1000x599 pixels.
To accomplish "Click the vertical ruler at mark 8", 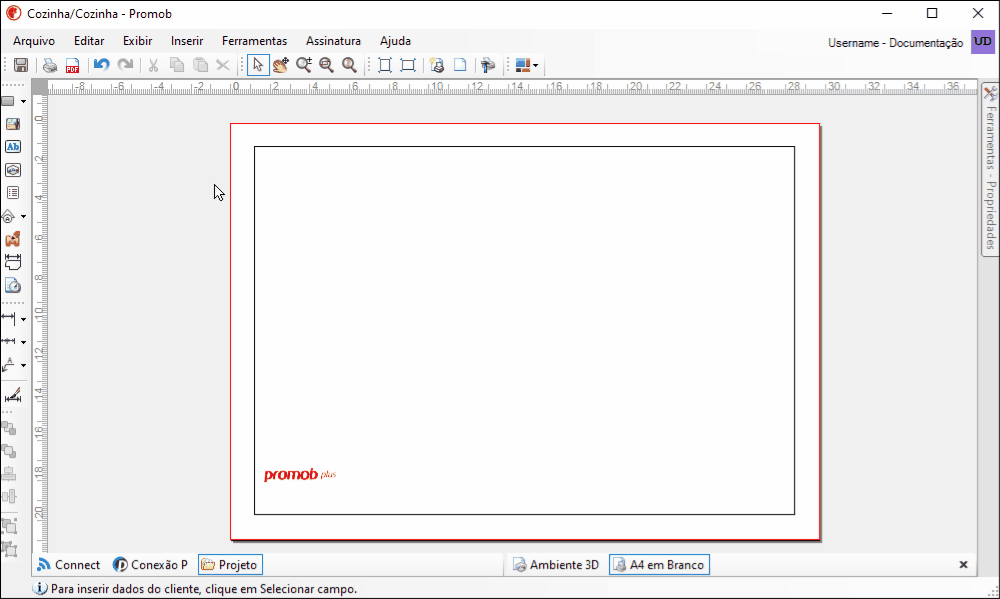I will point(40,277).
